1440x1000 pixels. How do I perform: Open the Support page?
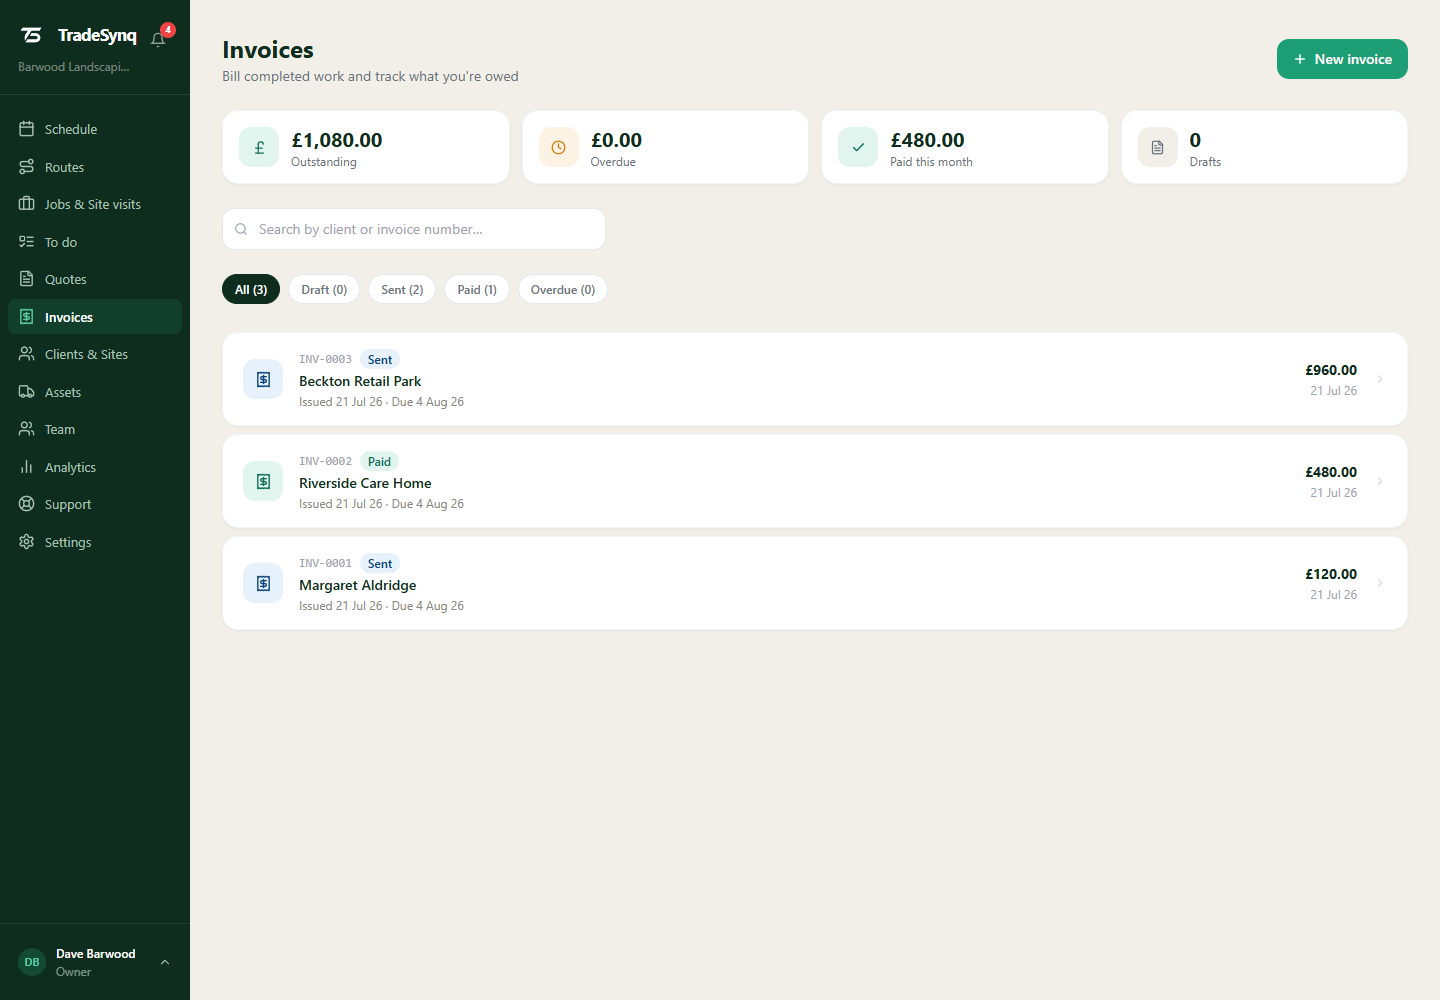(x=95, y=504)
